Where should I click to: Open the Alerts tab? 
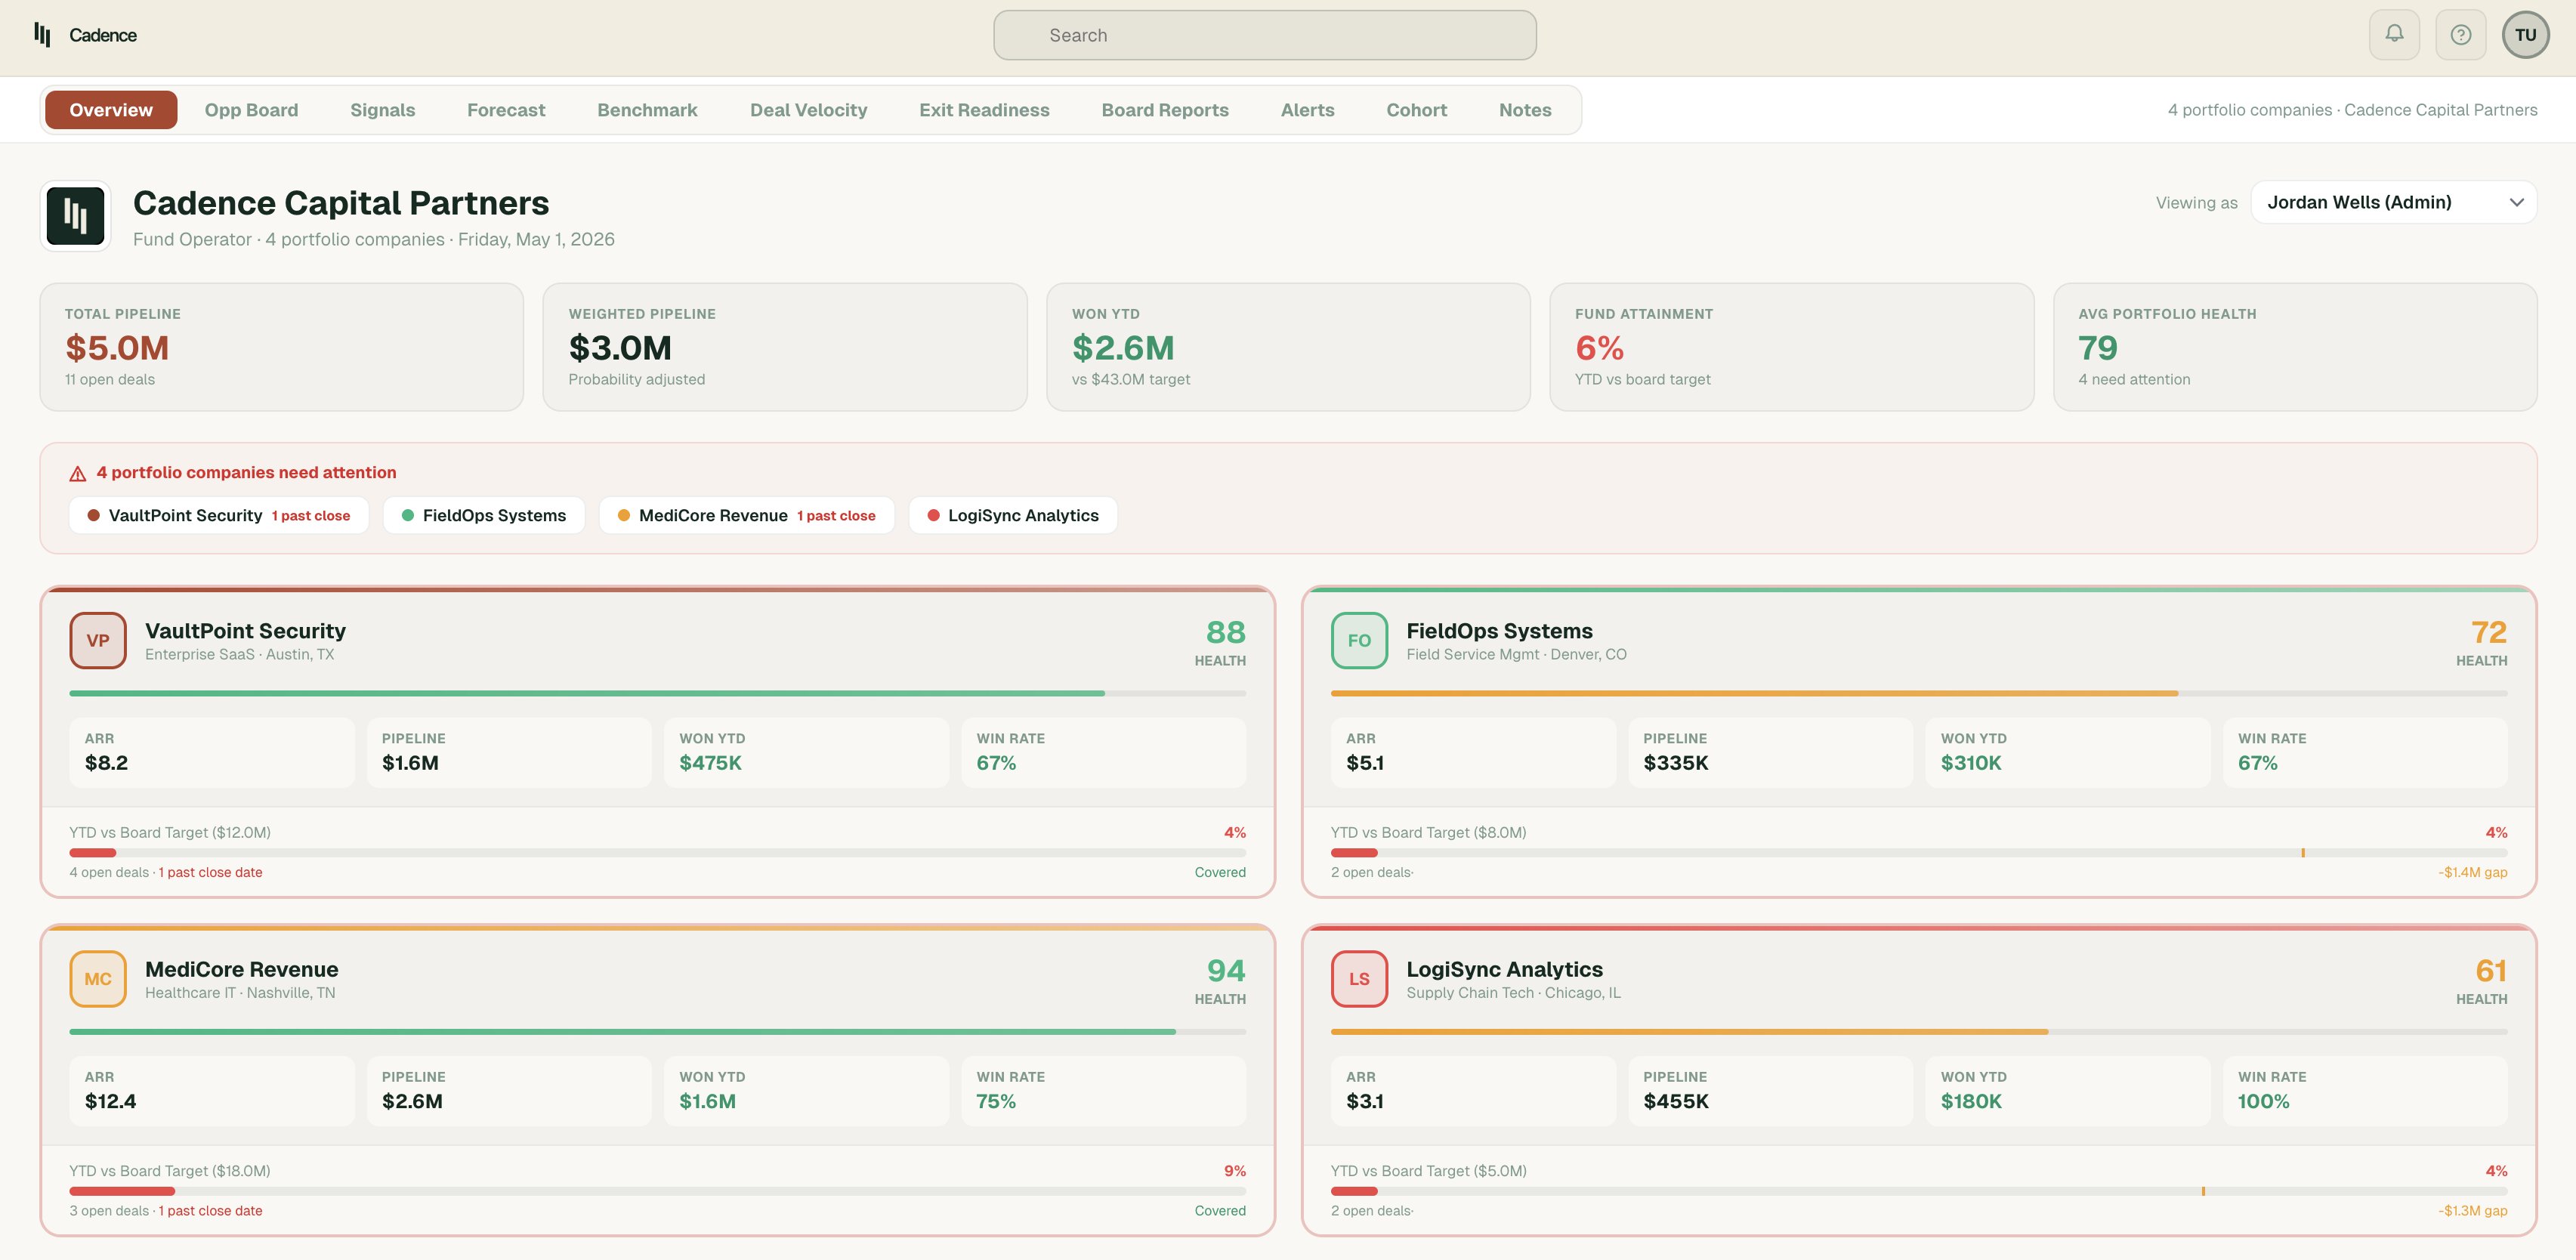(x=1307, y=110)
